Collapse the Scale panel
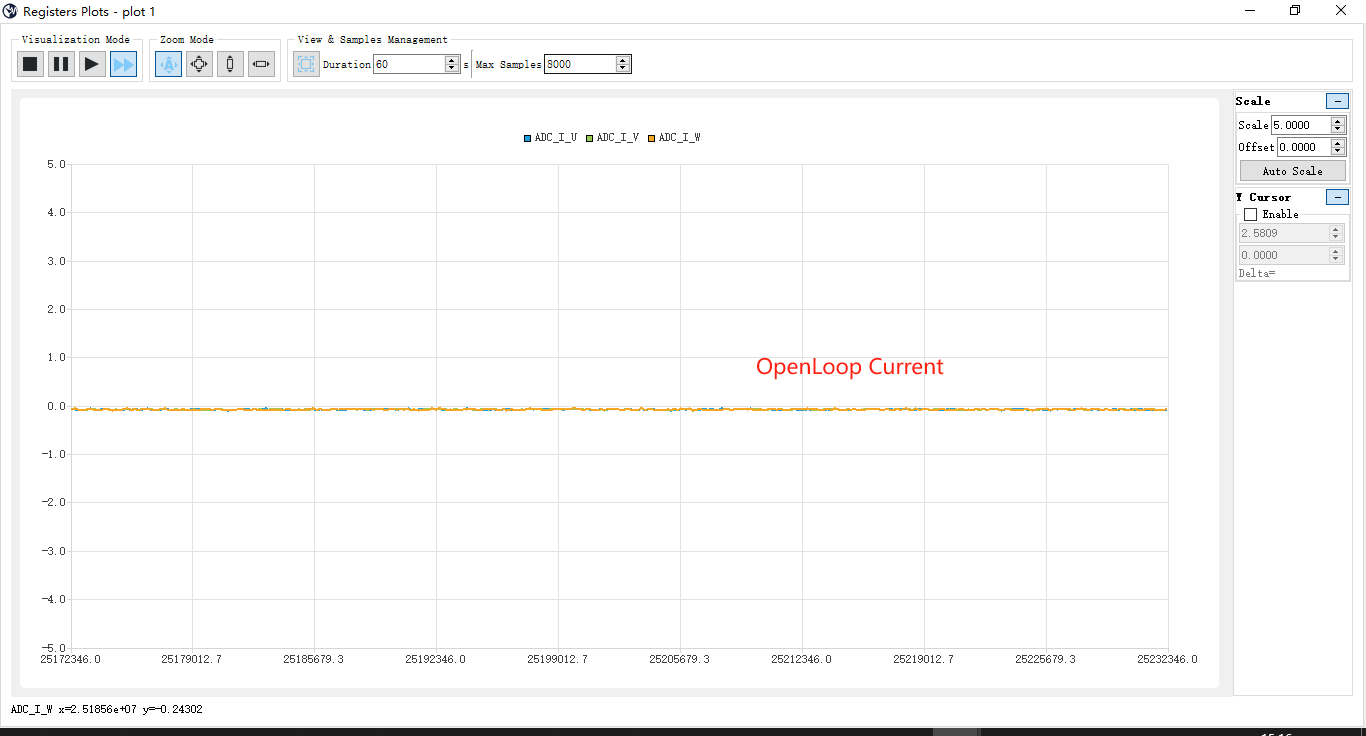1366x736 pixels. (1337, 101)
